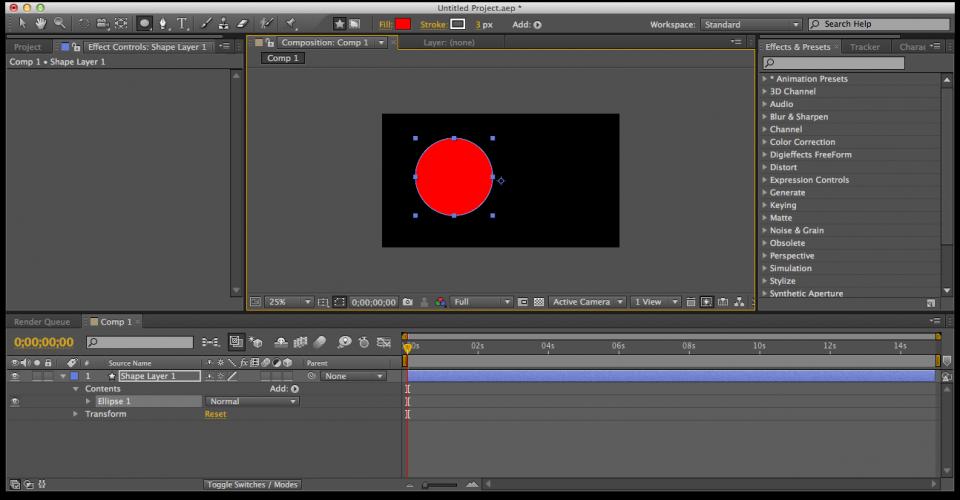
Task: Click the Reset link for Transform
Action: [215, 414]
